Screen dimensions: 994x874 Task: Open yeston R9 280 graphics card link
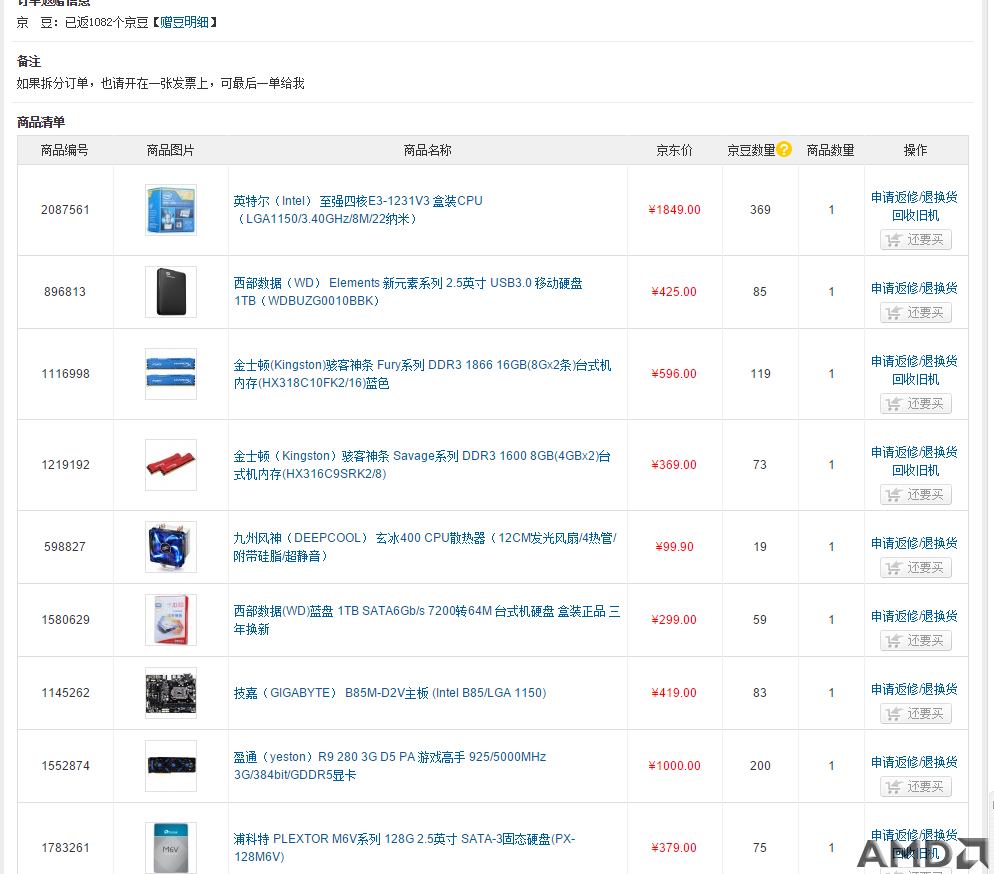pyautogui.click(x=389, y=766)
